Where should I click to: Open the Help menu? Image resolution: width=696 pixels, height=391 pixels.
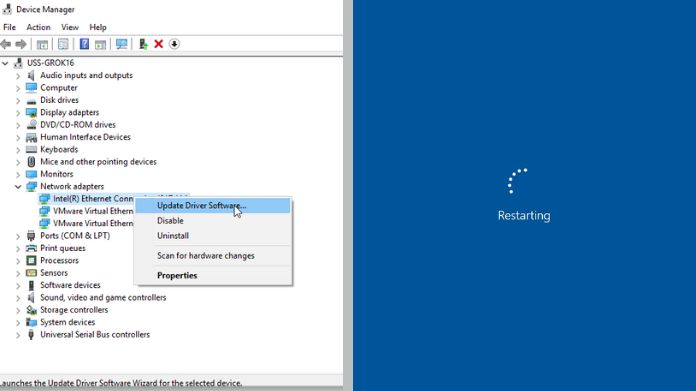pyautogui.click(x=98, y=27)
